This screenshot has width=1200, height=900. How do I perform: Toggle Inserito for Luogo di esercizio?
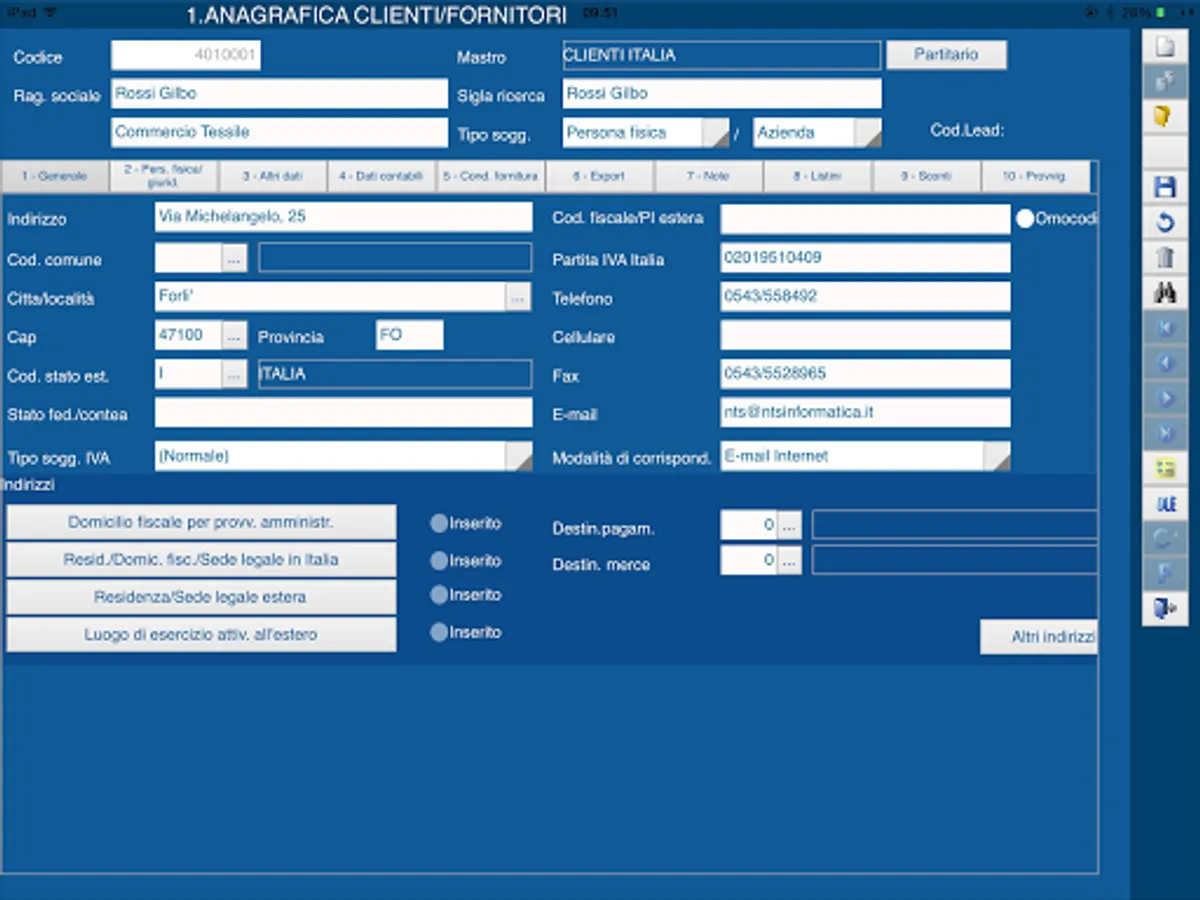click(x=438, y=632)
